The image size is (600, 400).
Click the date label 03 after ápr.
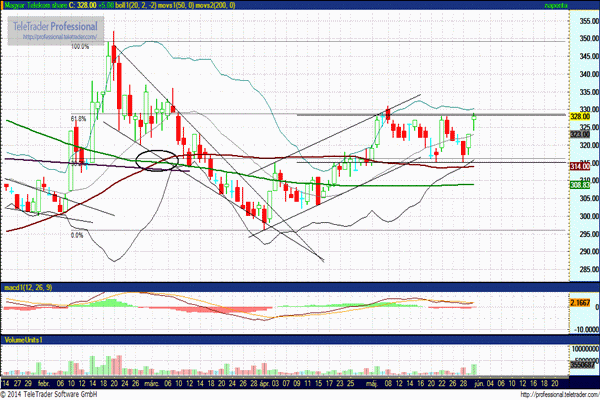(x=275, y=383)
